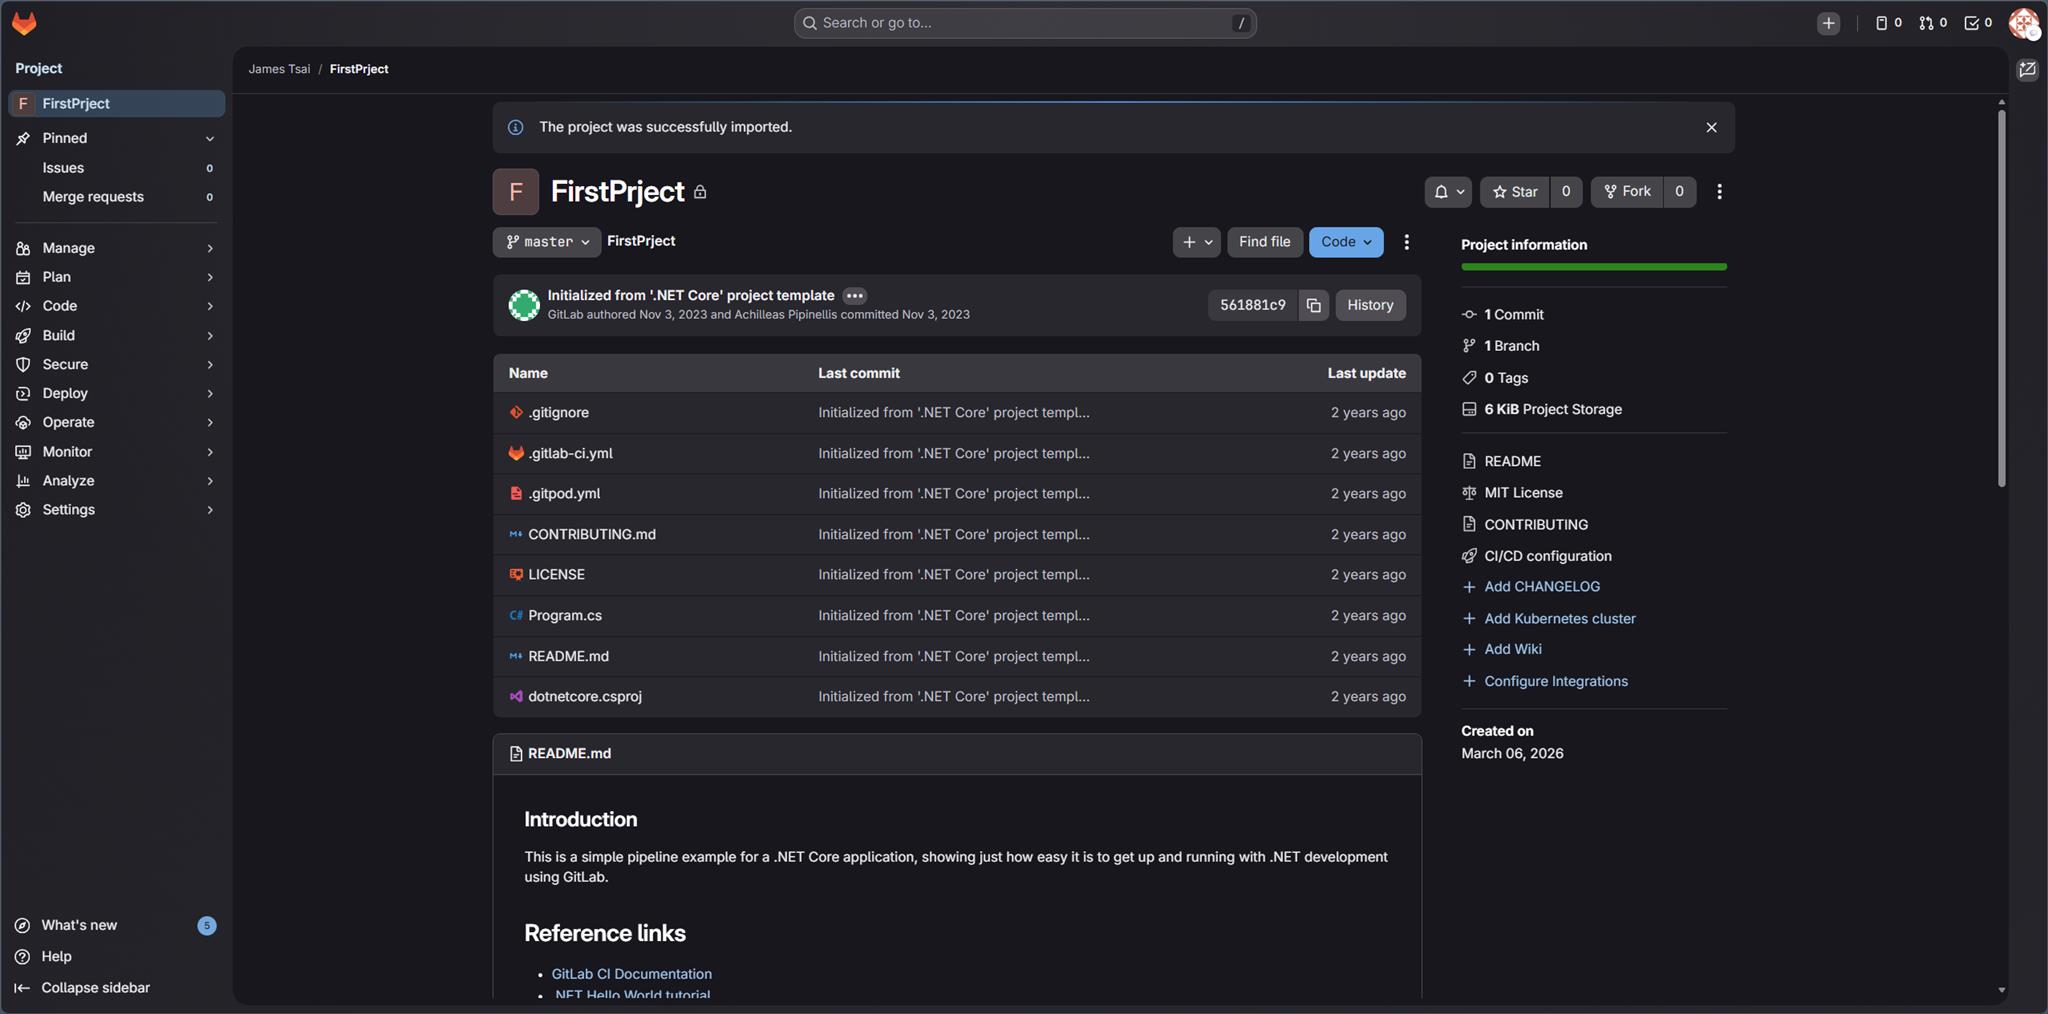Open the notification bell dropdown
Viewport: 2048px width, 1014px height.
(x=1447, y=192)
